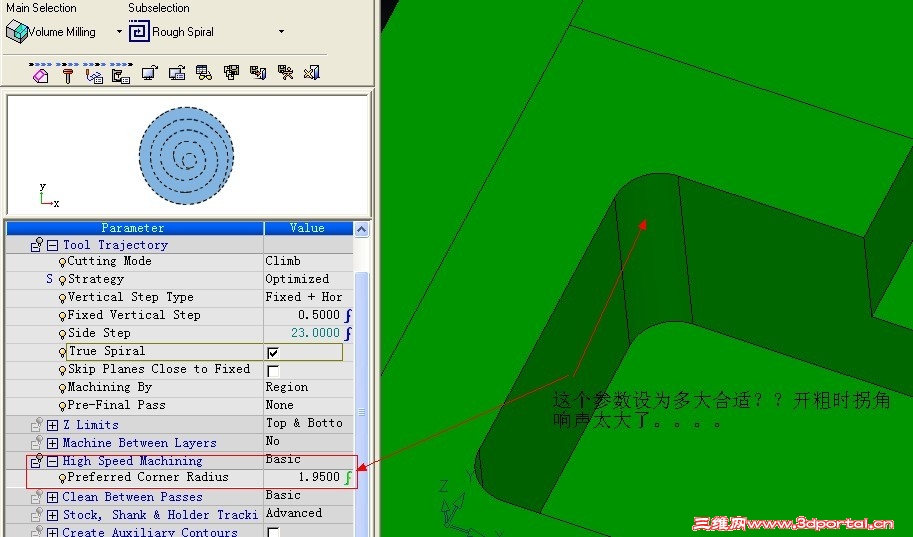913x537 pixels.
Task: Click the High Speed Machining value Basic
Action: click(x=283, y=459)
